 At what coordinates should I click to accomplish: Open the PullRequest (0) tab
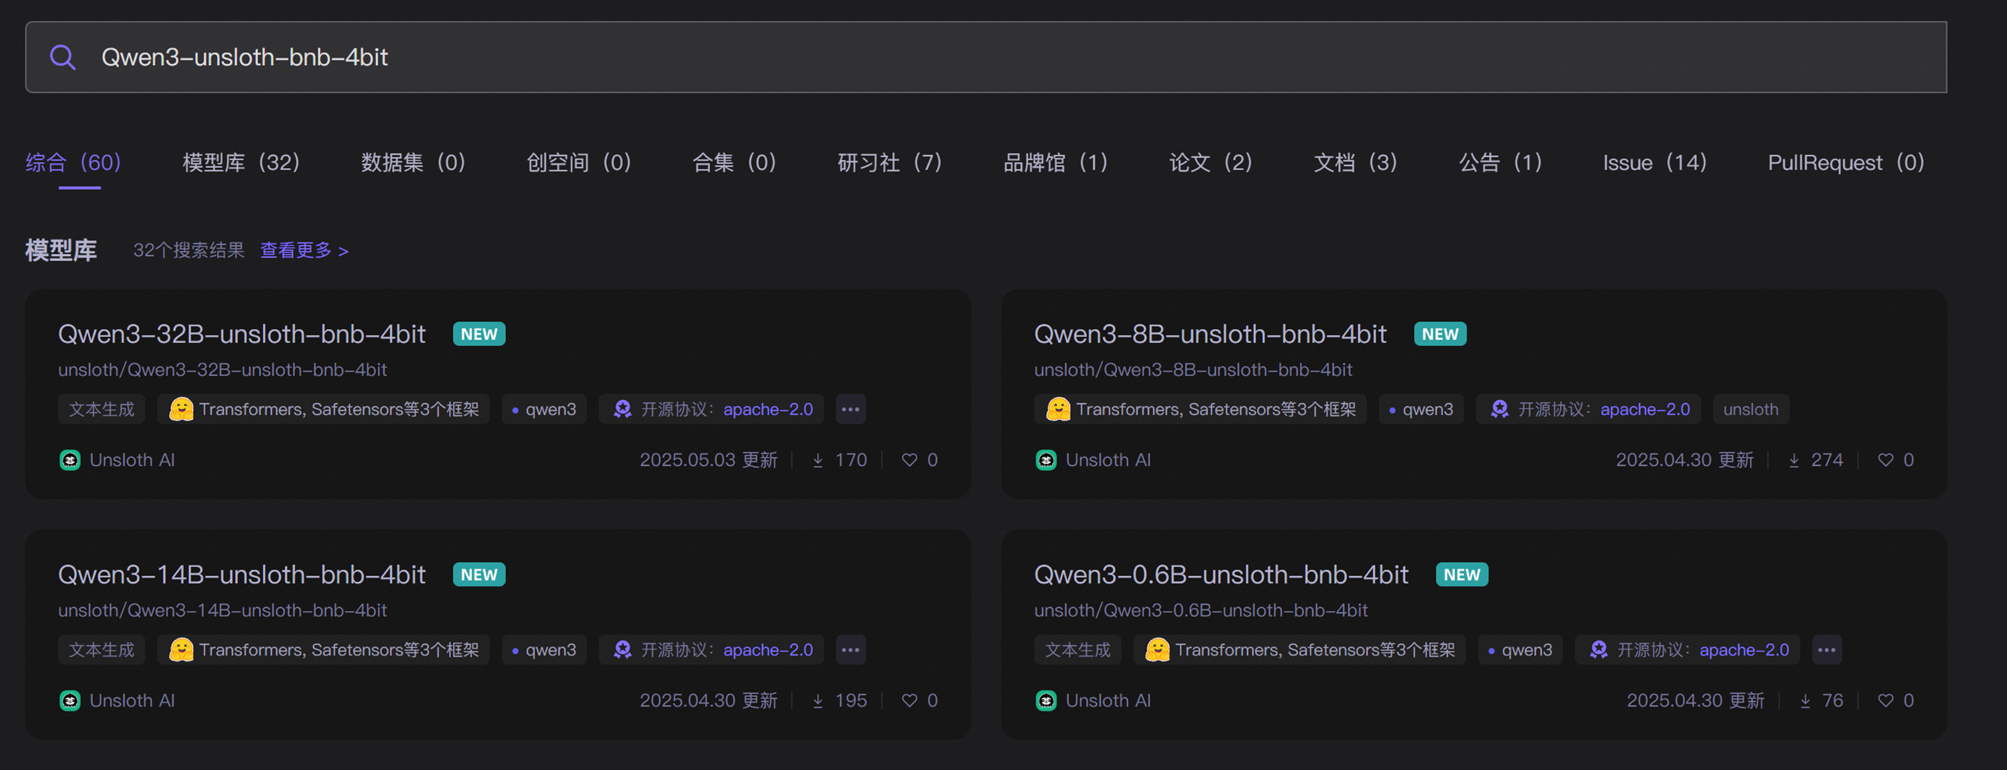click(1846, 162)
